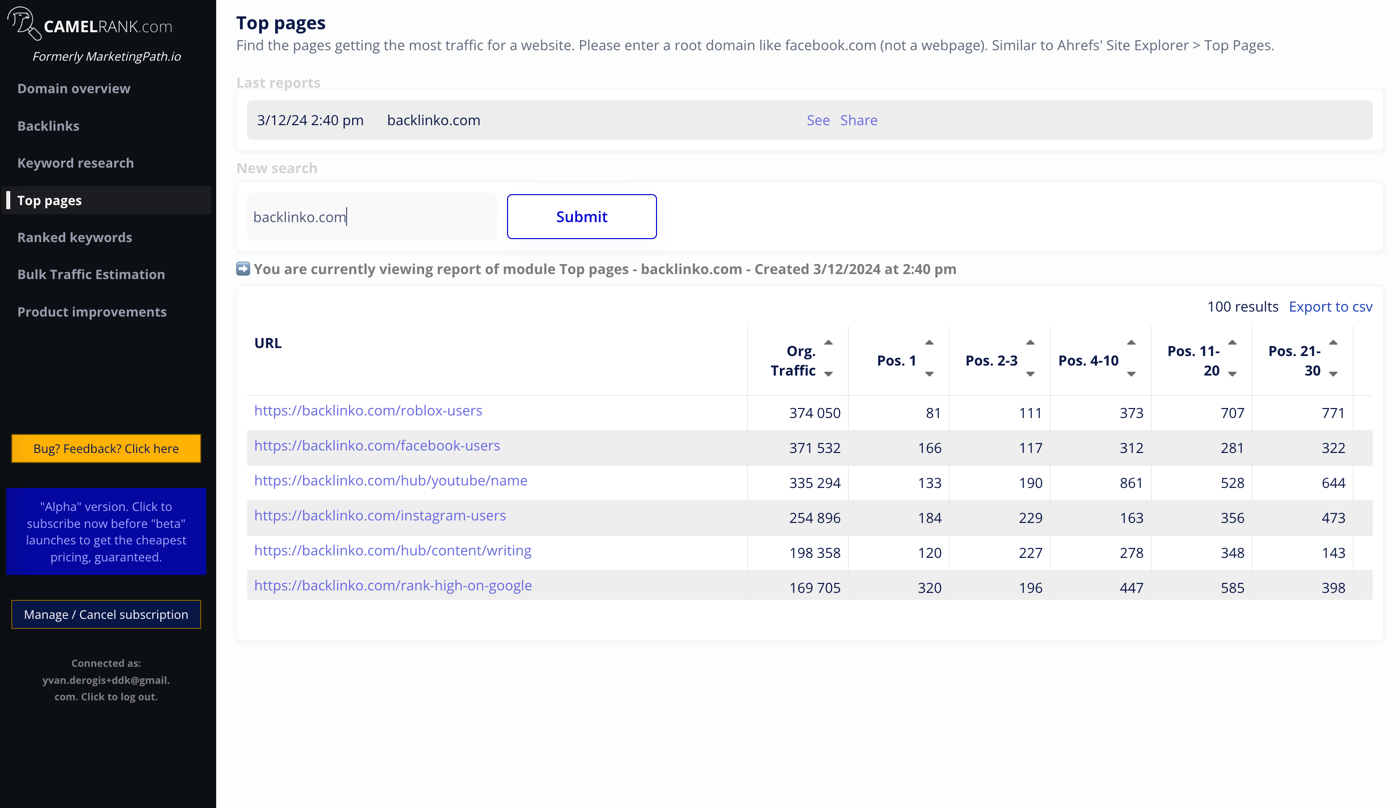The width and height of the screenshot is (1398, 808).
Task: Open backlinko.com/roblox-users URL
Action: [x=368, y=410]
